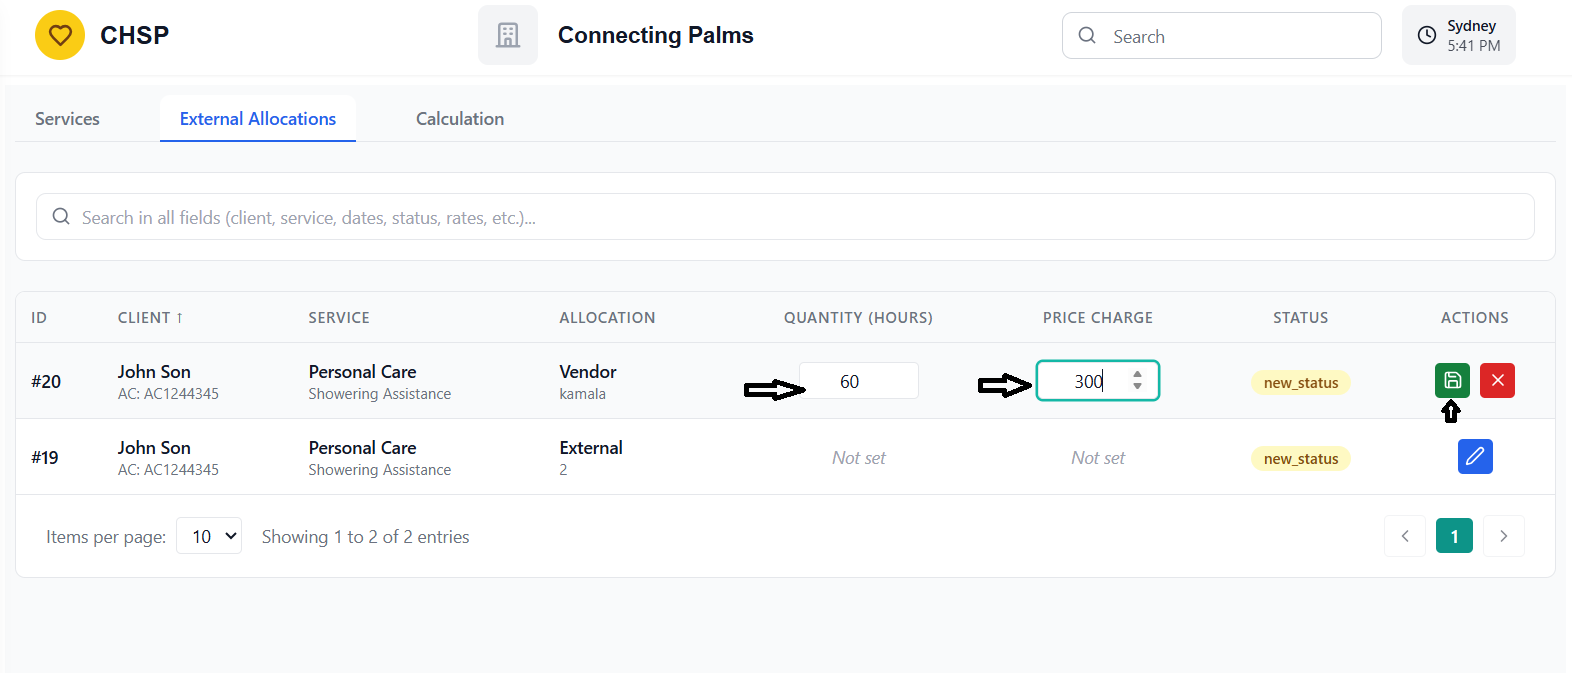The width and height of the screenshot is (1572, 673).
Task: Click the new_status badge in row #19
Action: pyautogui.click(x=1300, y=459)
